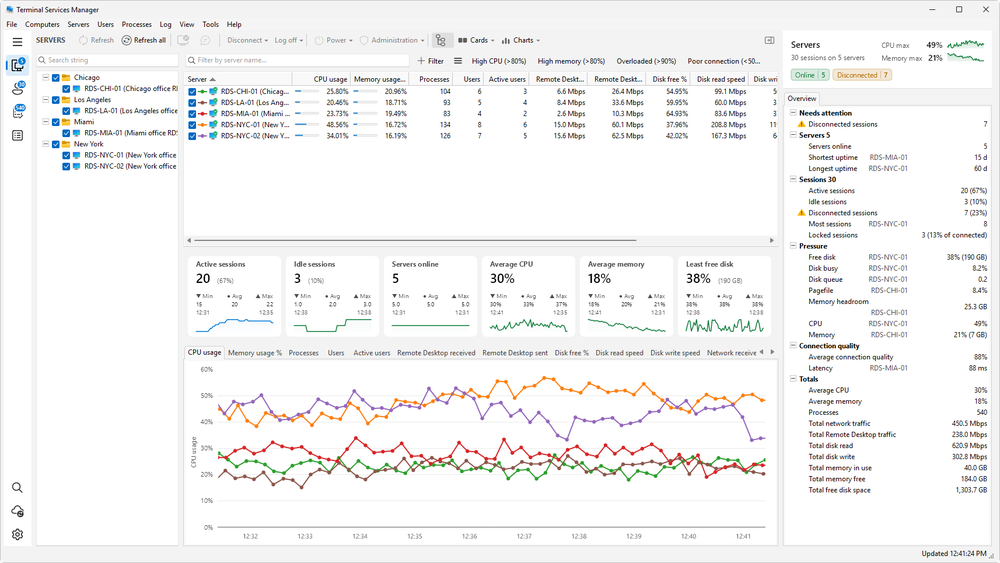1000x563 pixels.
Task: Open the Disconnect dropdown
Action: [x=247, y=40]
